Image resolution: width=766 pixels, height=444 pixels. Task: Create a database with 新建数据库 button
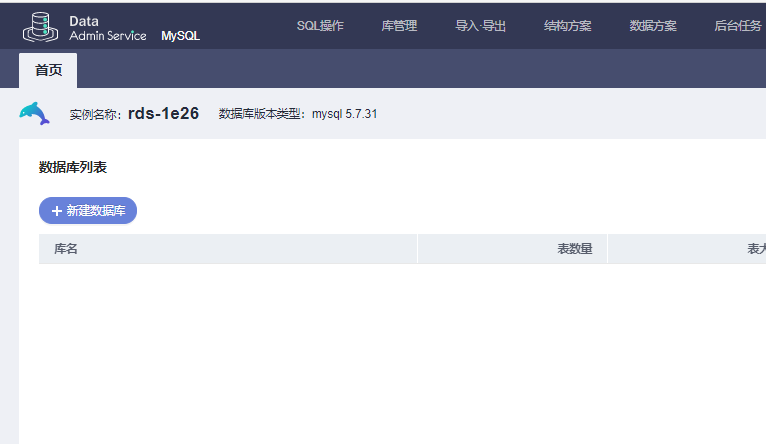[x=88, y=211]
